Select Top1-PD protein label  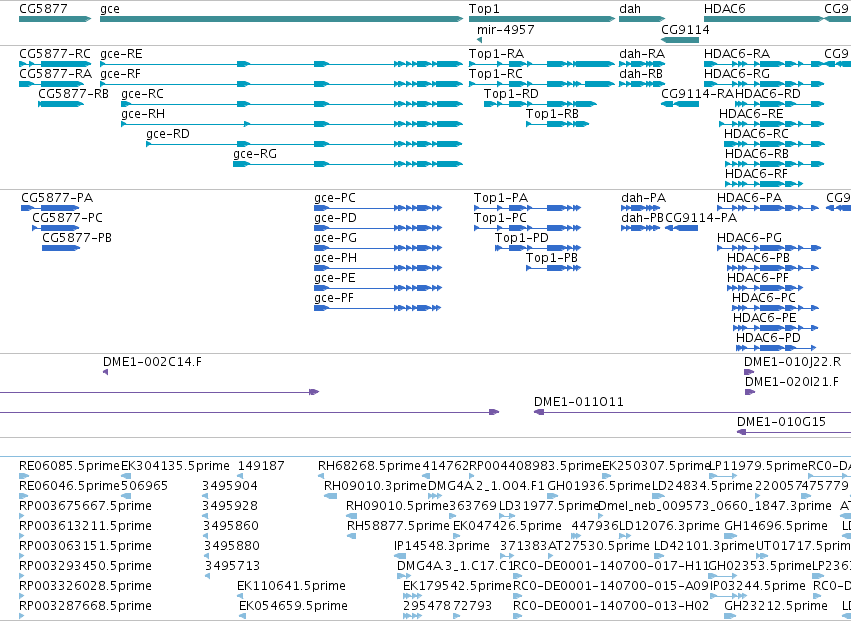522,238
